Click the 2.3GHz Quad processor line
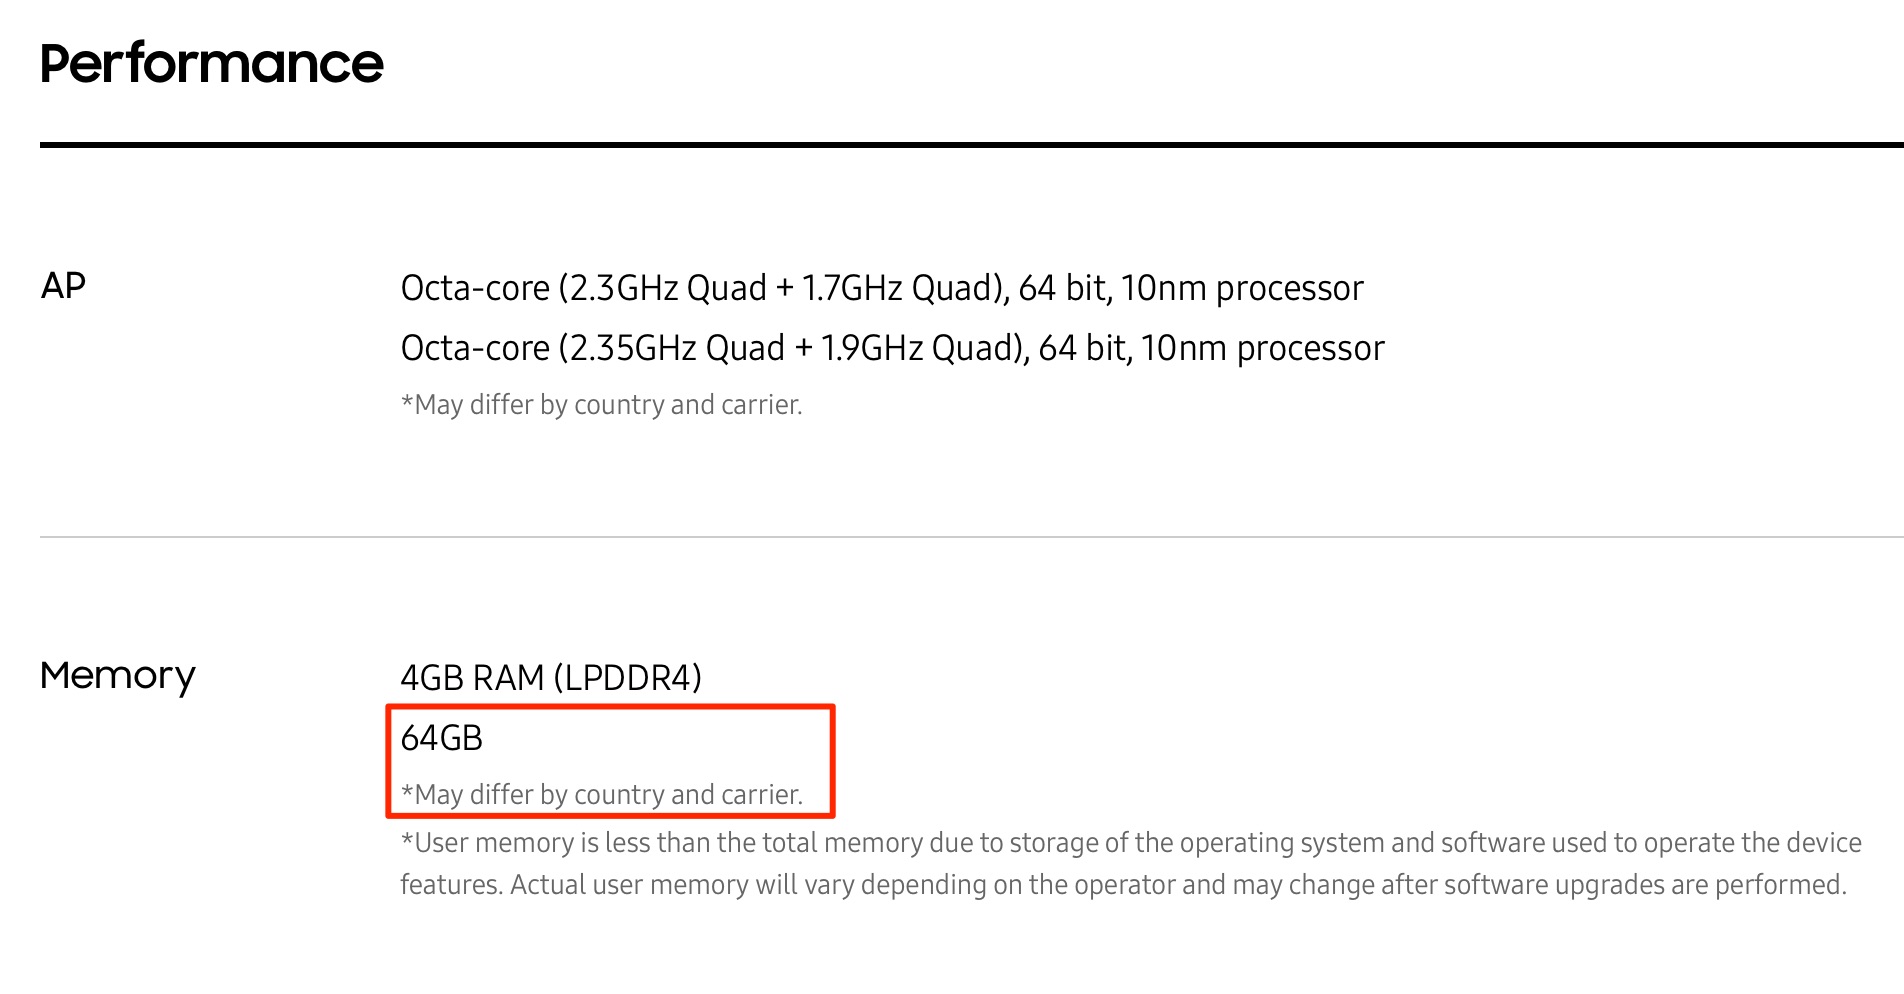 pyautogui.click(x=881, y=288)
